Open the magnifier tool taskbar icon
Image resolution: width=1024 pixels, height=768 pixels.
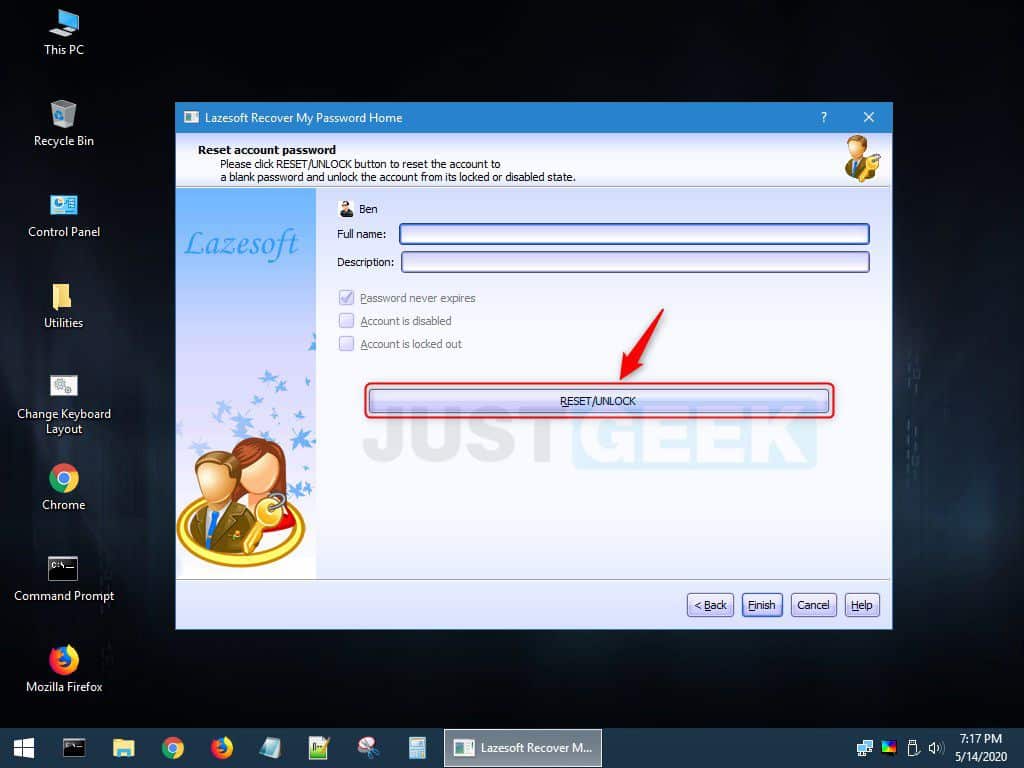point(368,748)
